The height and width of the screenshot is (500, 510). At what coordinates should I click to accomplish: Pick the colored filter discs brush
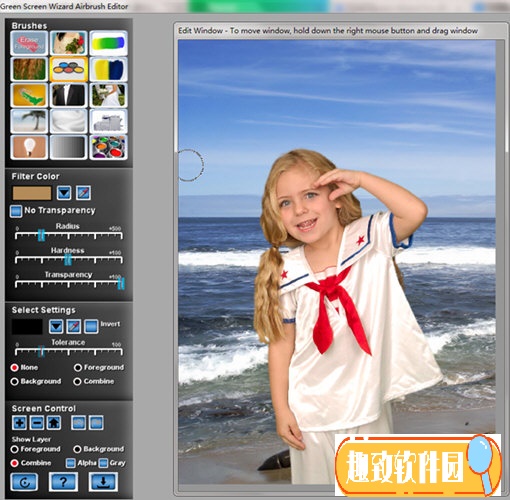(x=69, y=69)
